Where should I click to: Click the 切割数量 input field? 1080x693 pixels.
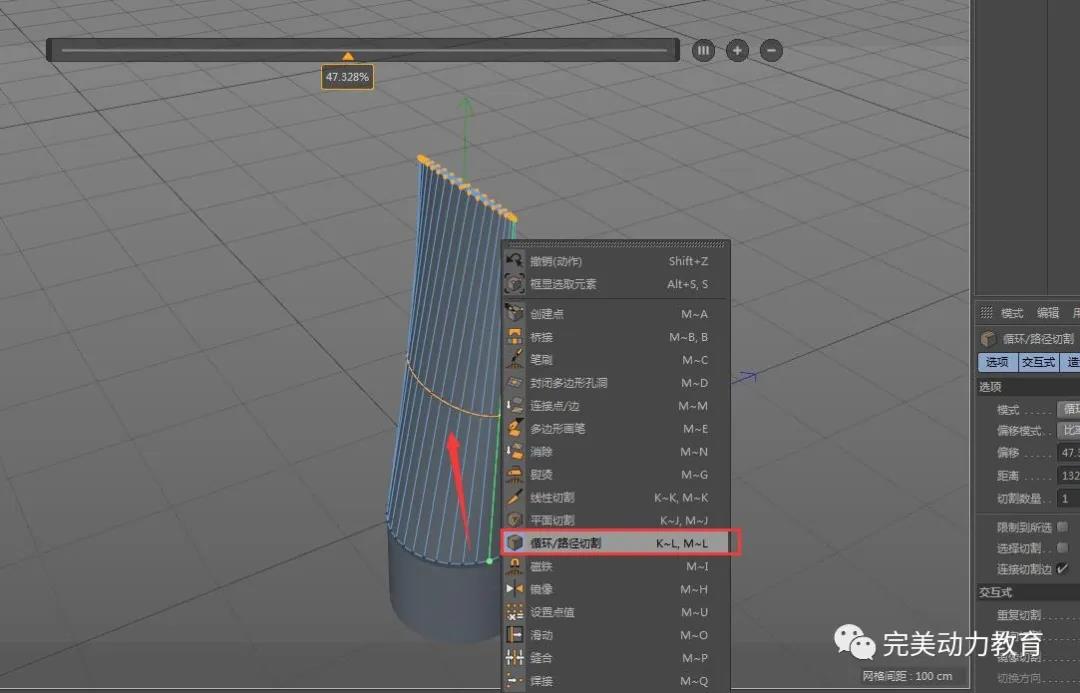(1067, 498)
